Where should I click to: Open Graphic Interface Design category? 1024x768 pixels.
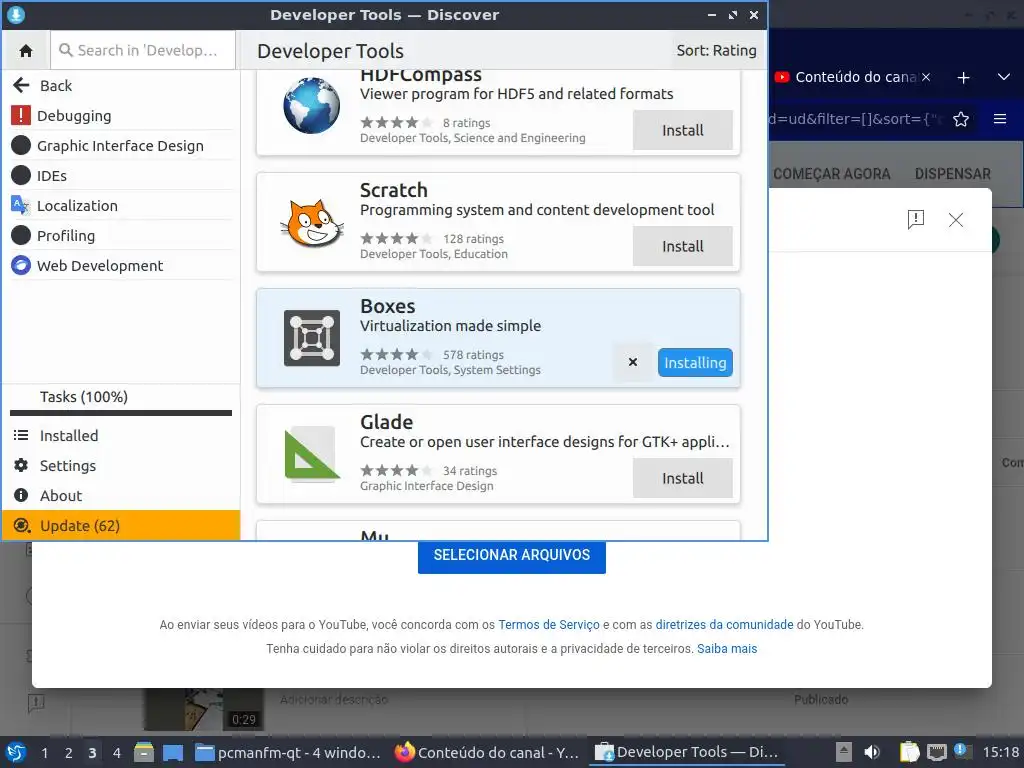pos(121,146)
